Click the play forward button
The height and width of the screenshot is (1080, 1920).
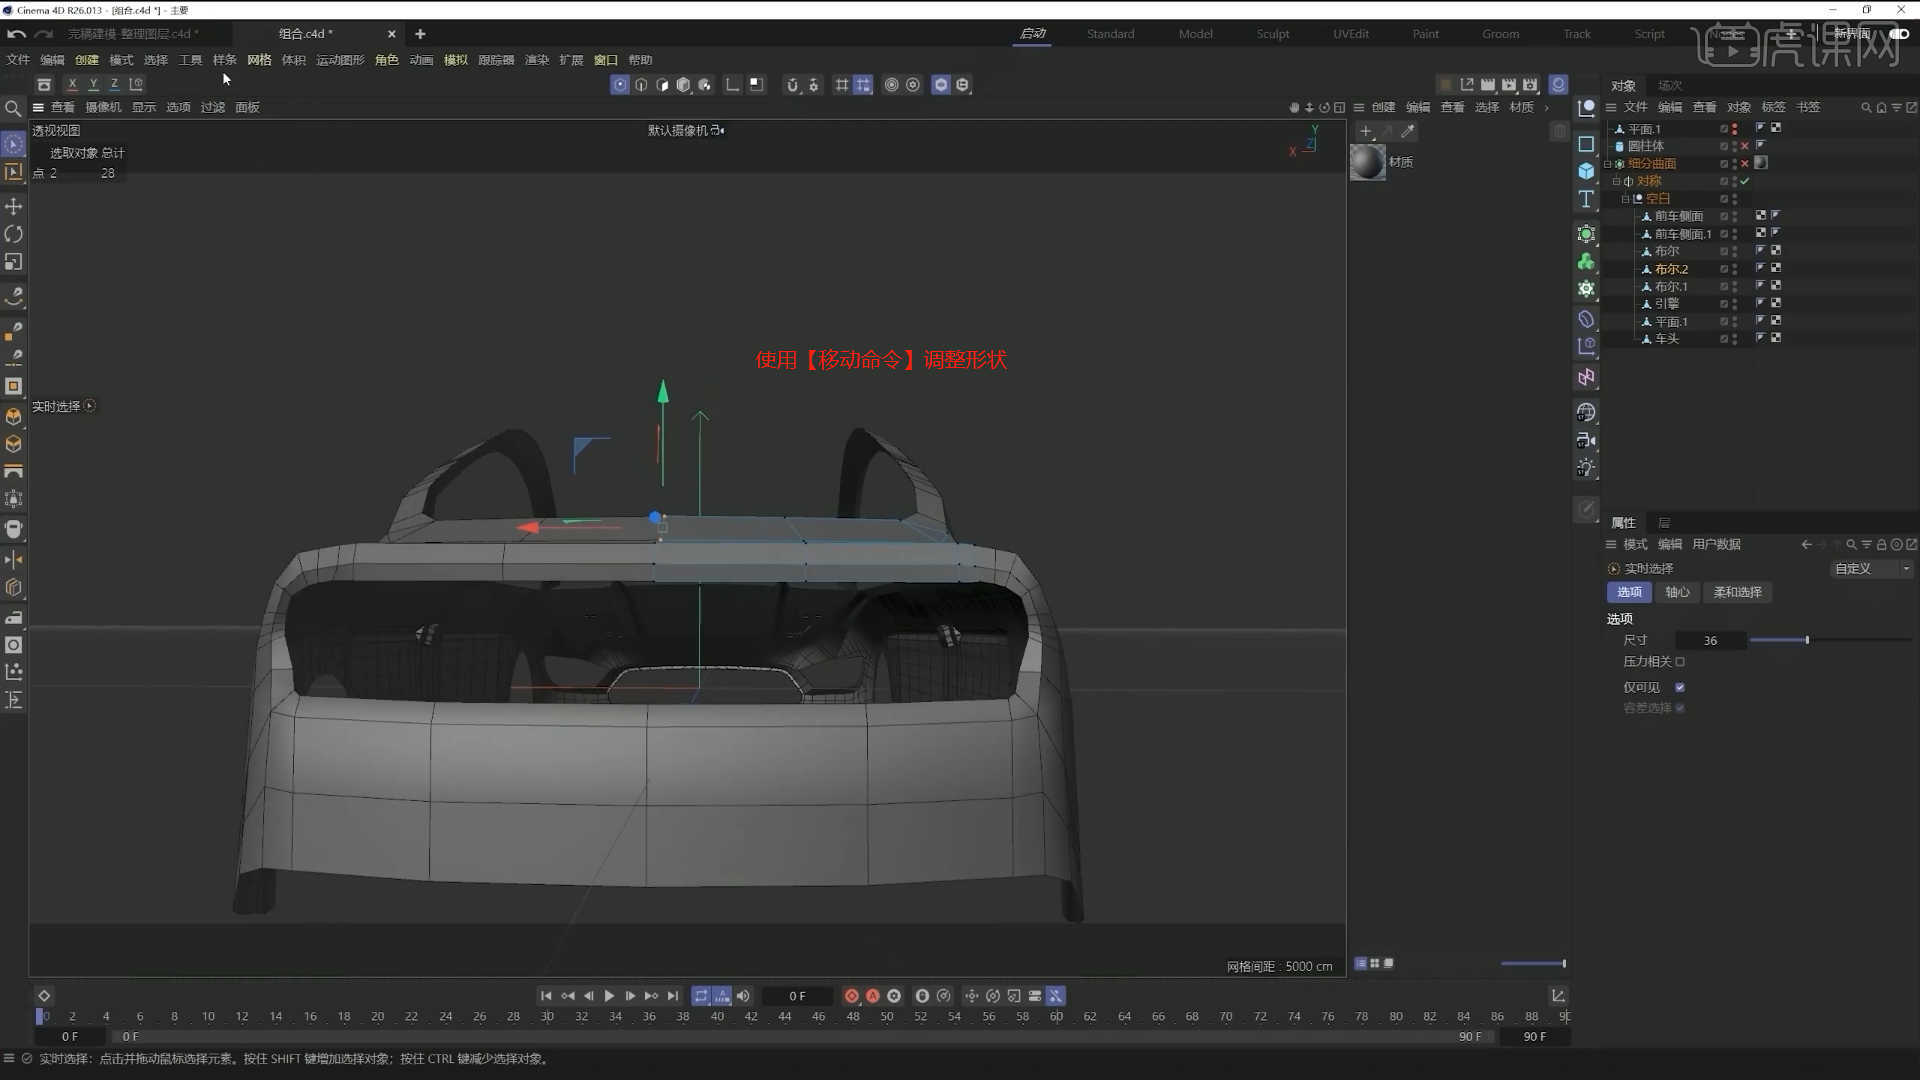coord(609,996)
